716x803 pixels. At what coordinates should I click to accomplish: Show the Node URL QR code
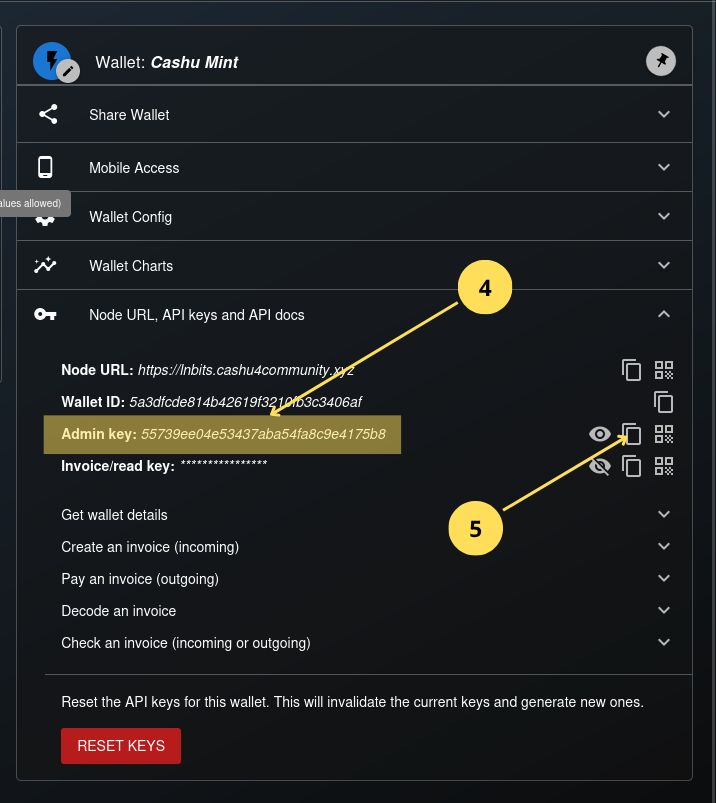point(664,370)
